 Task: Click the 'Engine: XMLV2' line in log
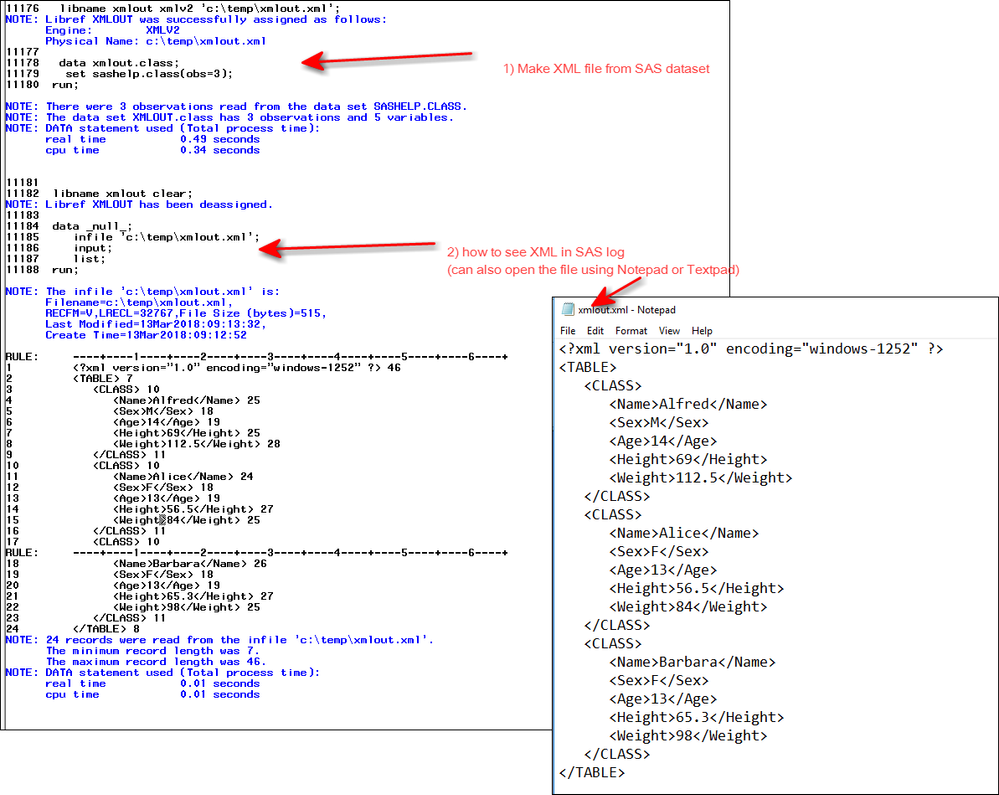[112, 31]
